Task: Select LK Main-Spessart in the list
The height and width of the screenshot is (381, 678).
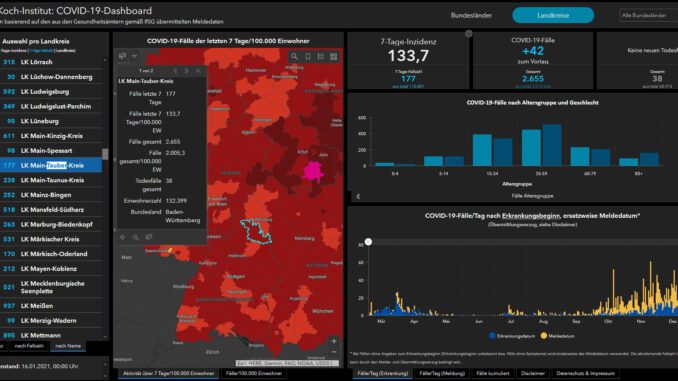Action: pyautogui.click(x=51, y=150)
